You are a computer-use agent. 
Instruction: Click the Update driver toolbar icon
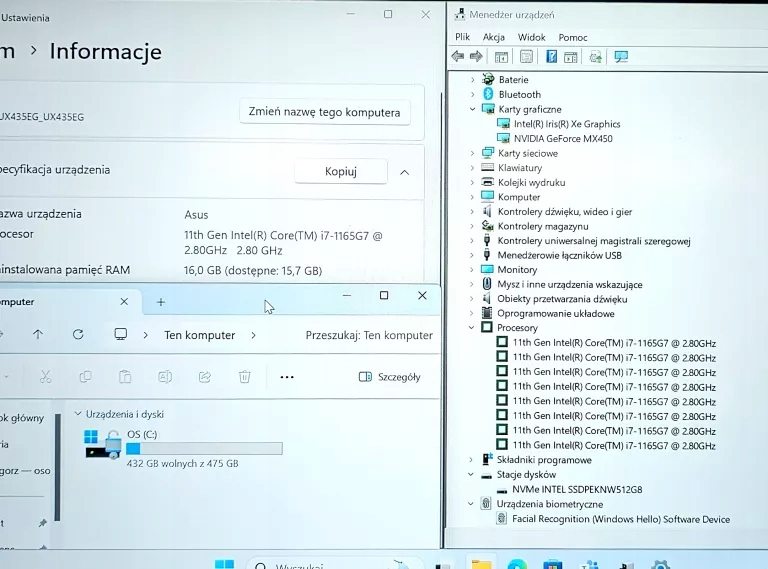point(596,57)
